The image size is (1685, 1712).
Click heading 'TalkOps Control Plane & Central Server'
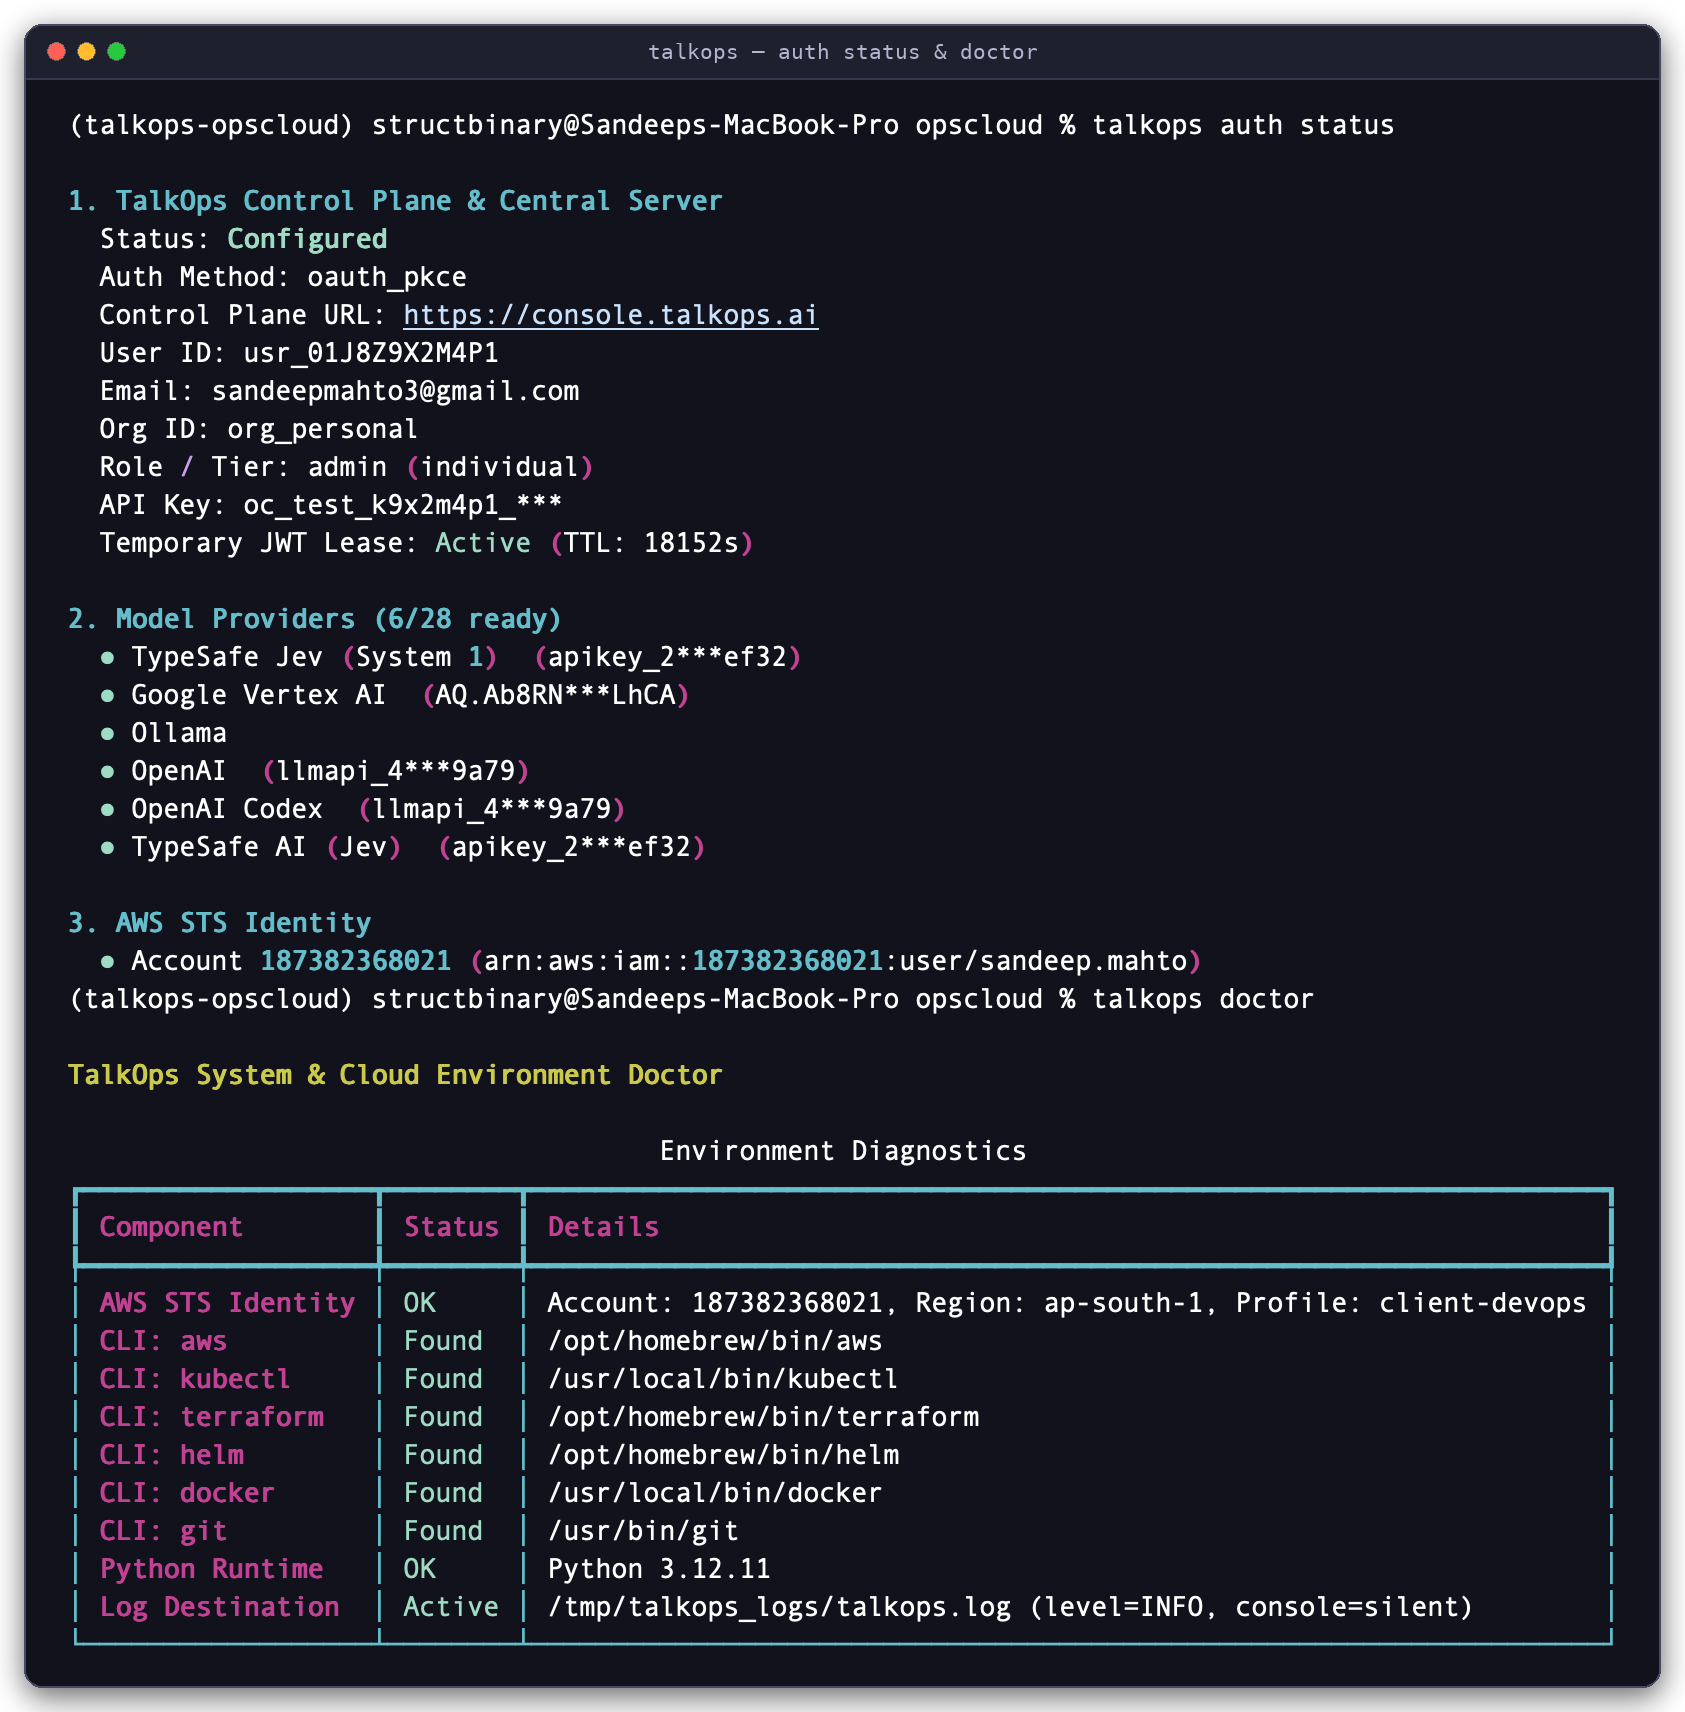coord(418,201)
